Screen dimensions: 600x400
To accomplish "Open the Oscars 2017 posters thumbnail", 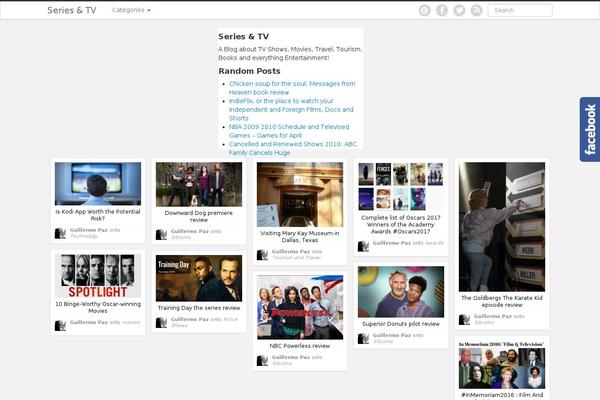I will tap(401, 187).
